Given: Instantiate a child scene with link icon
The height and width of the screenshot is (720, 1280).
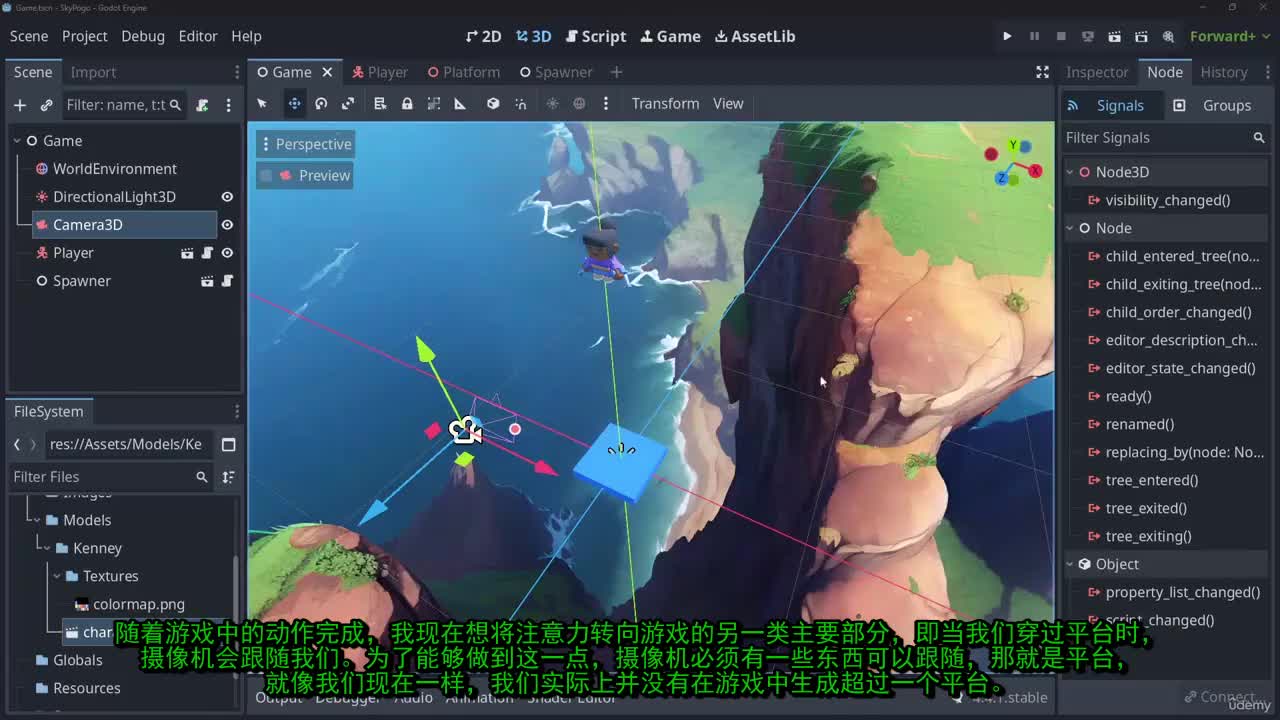Looking at the screenshot, I should click(46, 105).
